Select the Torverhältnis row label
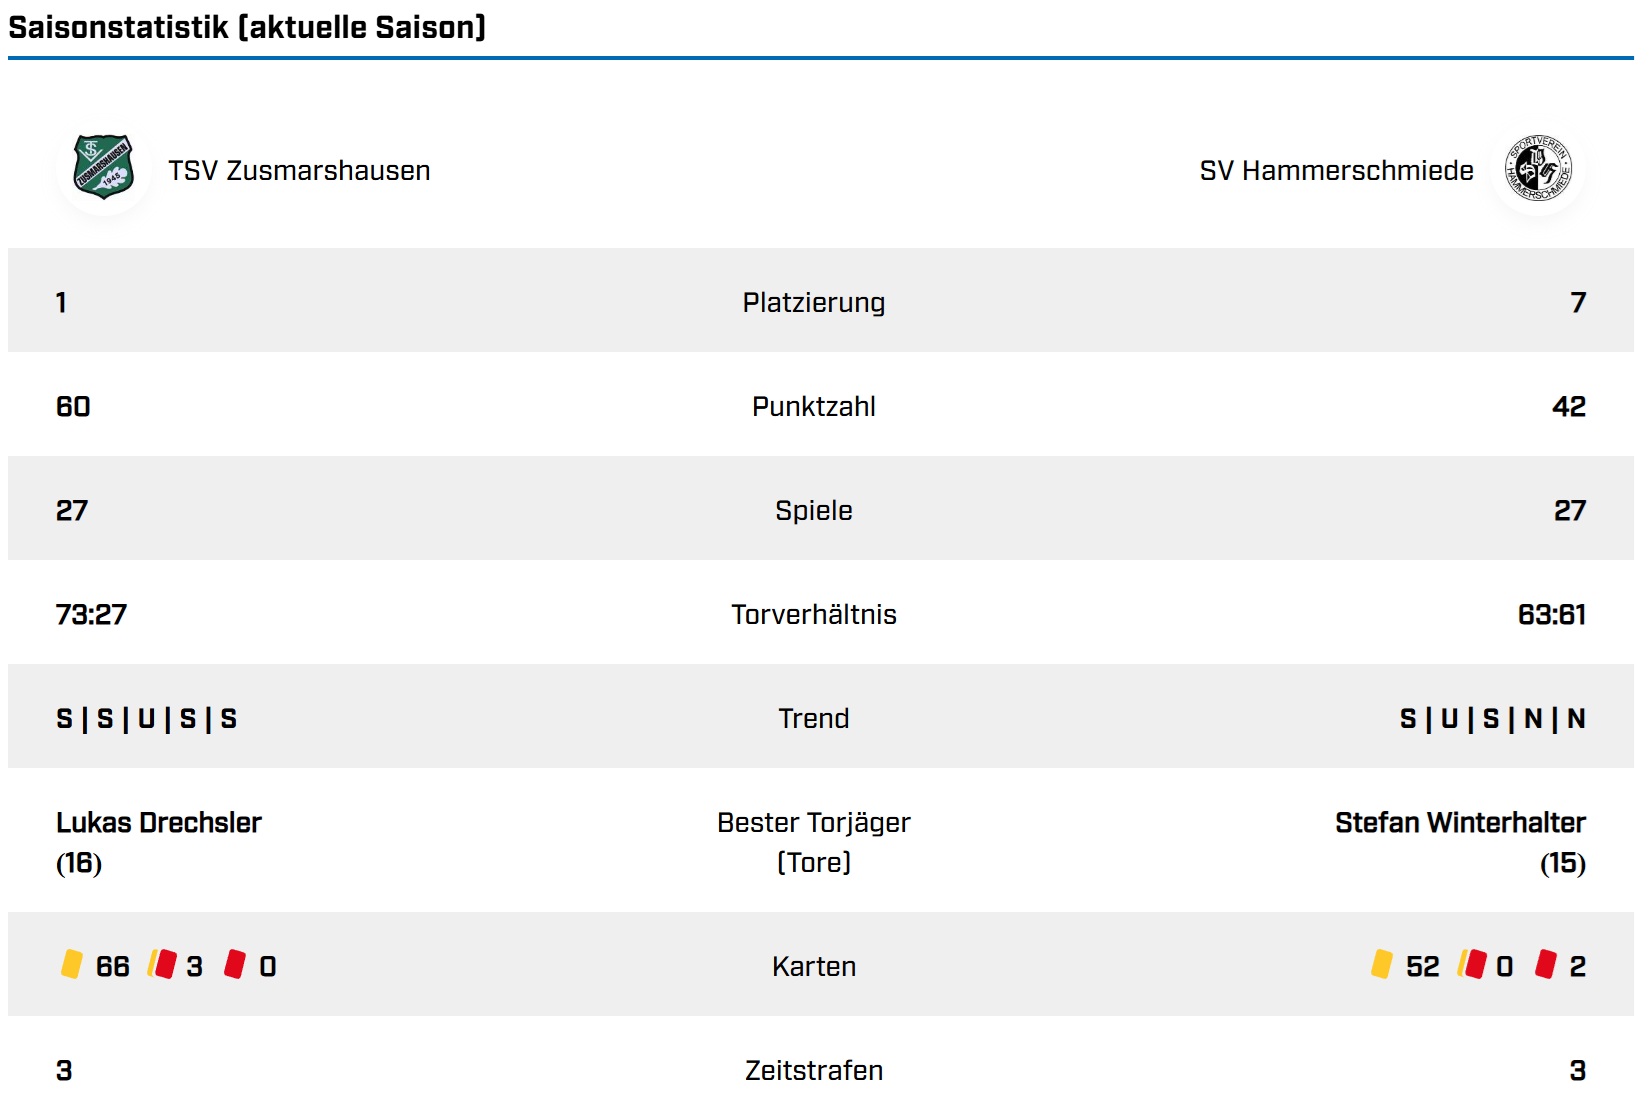Screen dimensions: 1650x1107 pyautogui.click(x=813, y=615)
